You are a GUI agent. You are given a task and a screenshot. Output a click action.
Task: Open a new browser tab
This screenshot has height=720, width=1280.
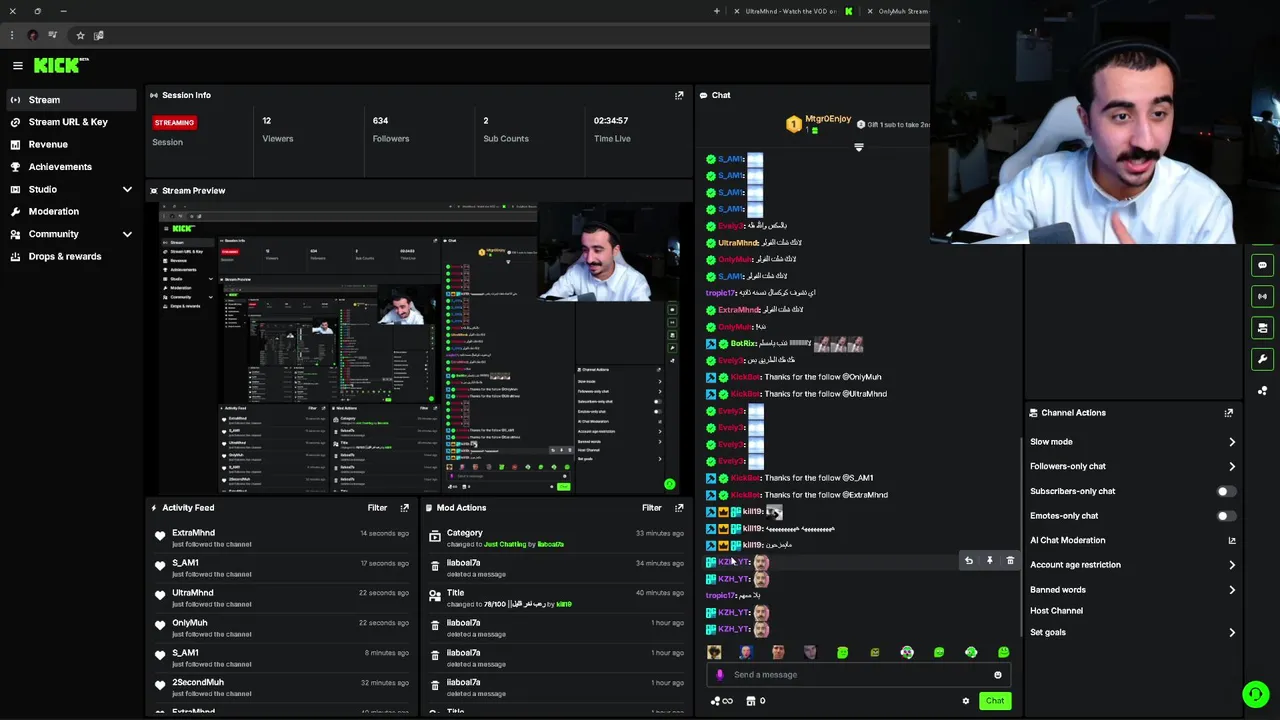[716, 11]
